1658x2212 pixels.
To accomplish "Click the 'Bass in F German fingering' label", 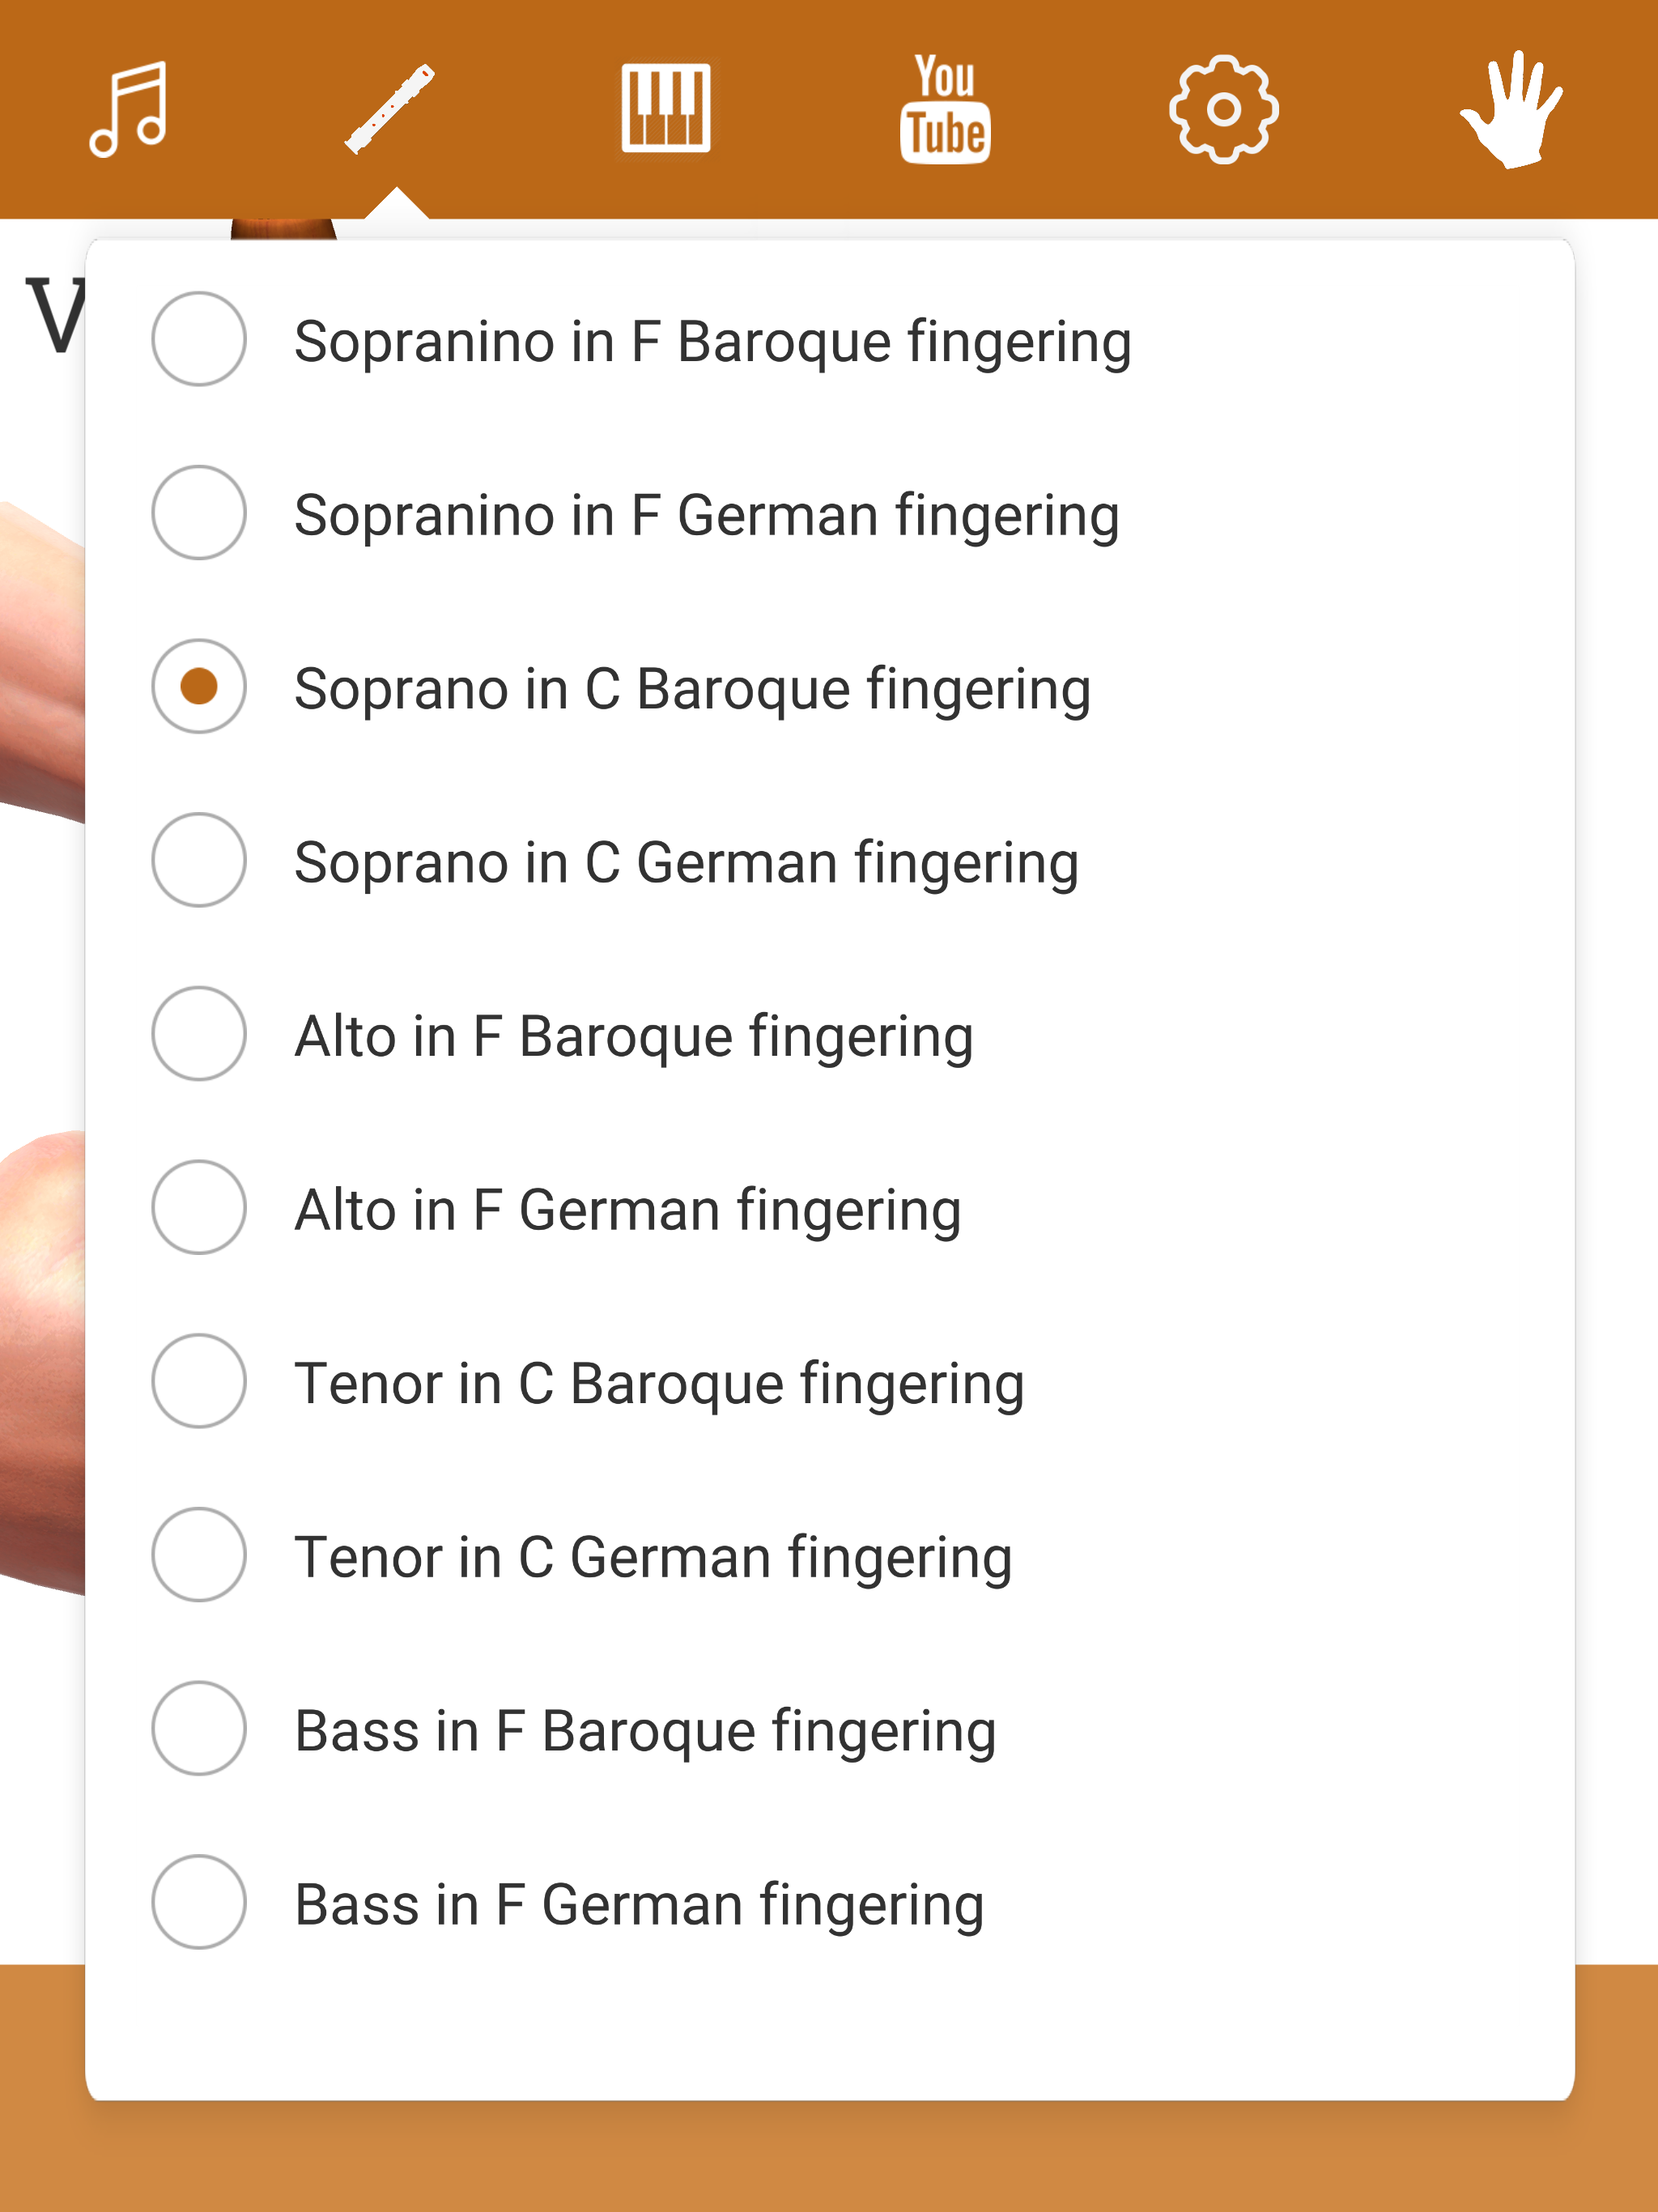I will pos(639,1904).
